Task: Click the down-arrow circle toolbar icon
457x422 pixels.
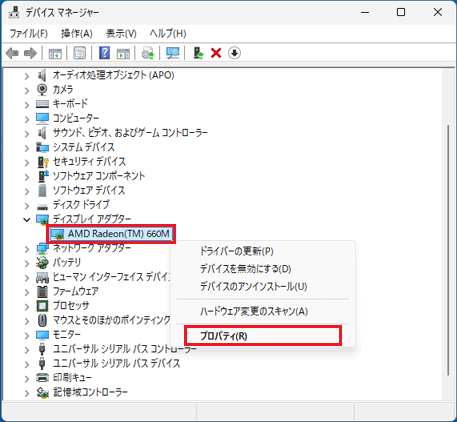Action: point(234,53)
